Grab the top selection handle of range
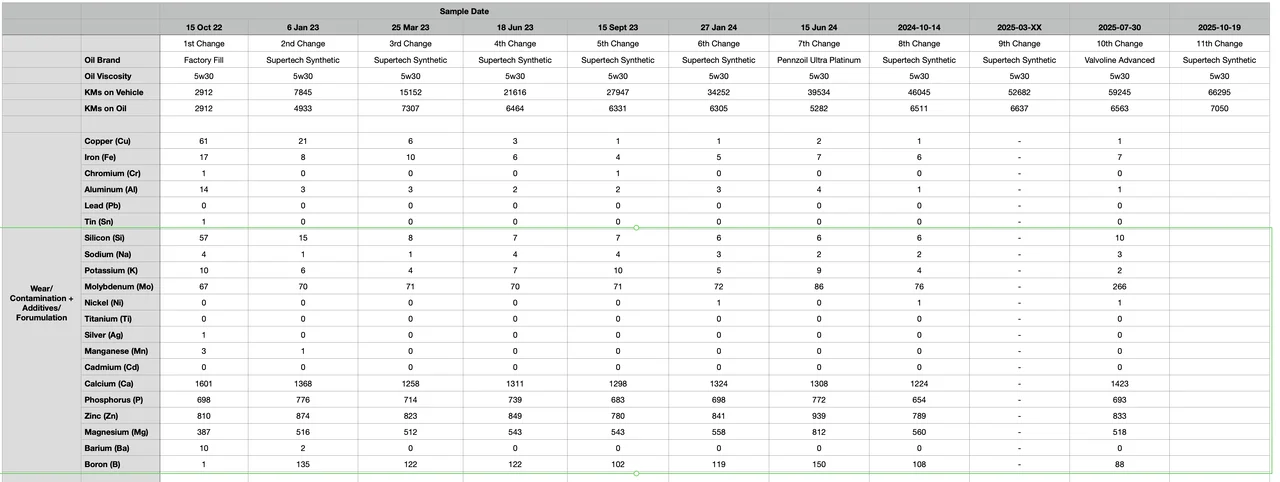The height and width of the screenshot is (482, 1280). [x=637, y=228]
